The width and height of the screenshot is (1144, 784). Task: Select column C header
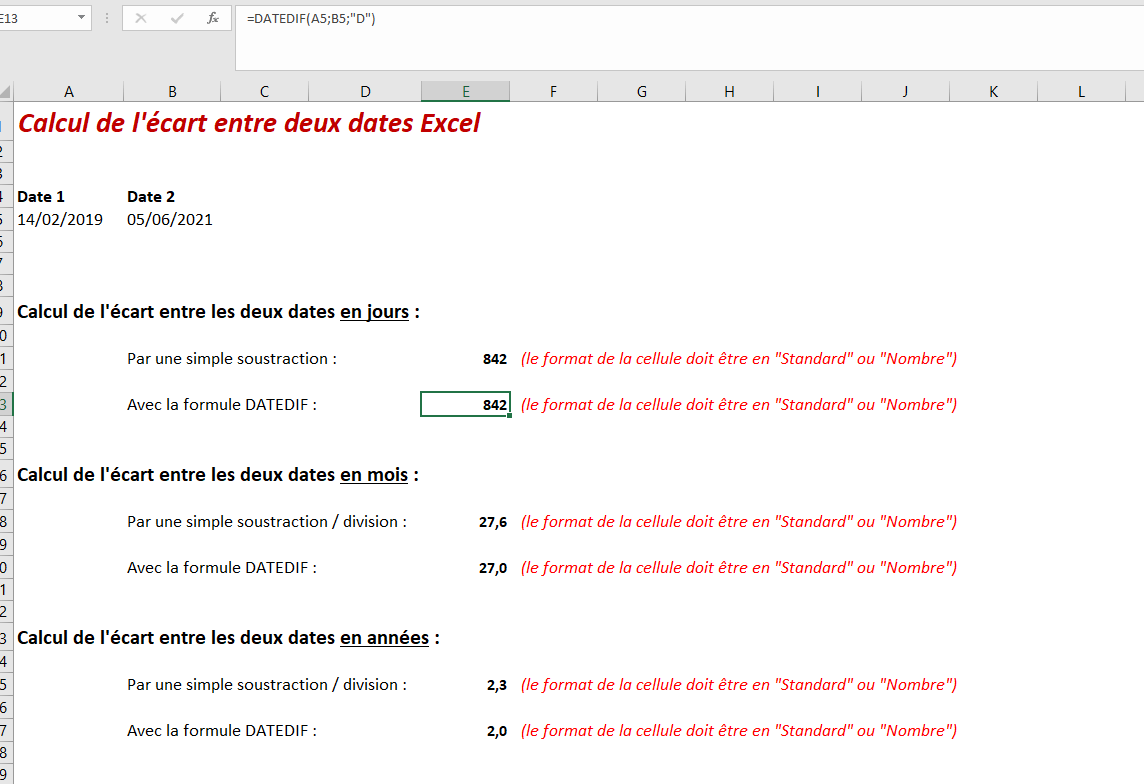point(264,92)
